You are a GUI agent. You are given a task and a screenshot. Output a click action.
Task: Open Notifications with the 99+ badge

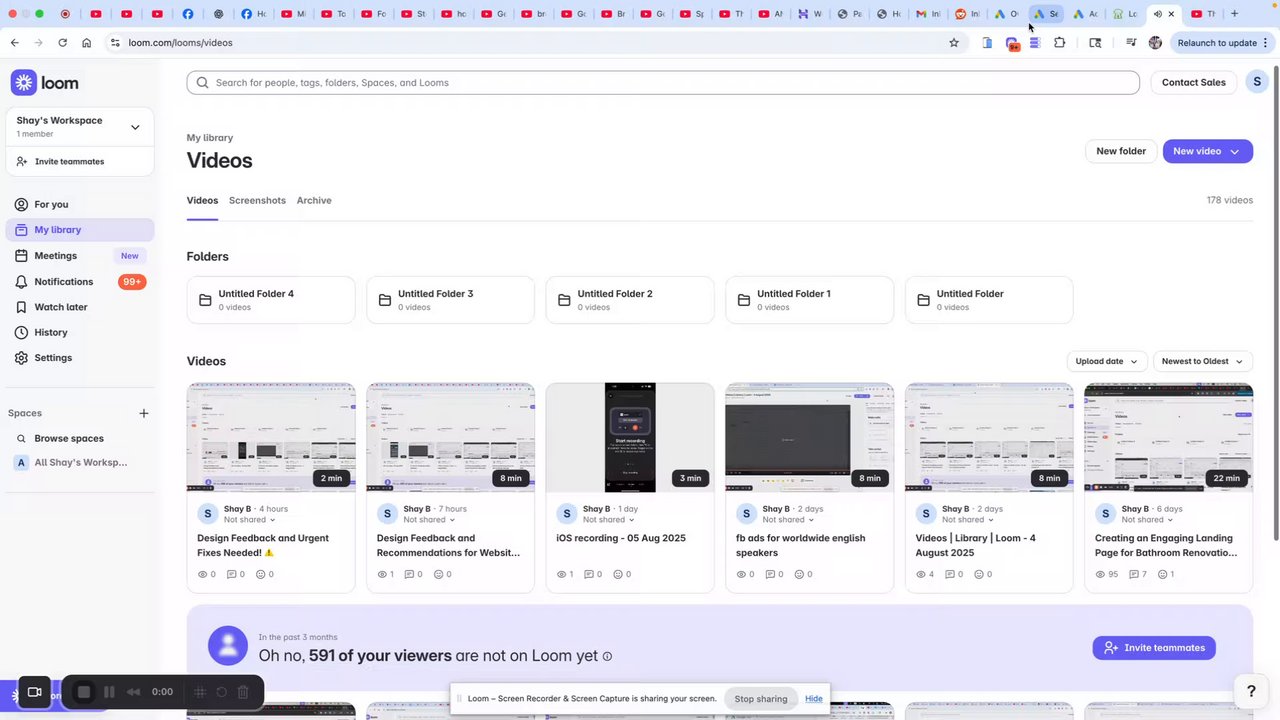[80, 282]
